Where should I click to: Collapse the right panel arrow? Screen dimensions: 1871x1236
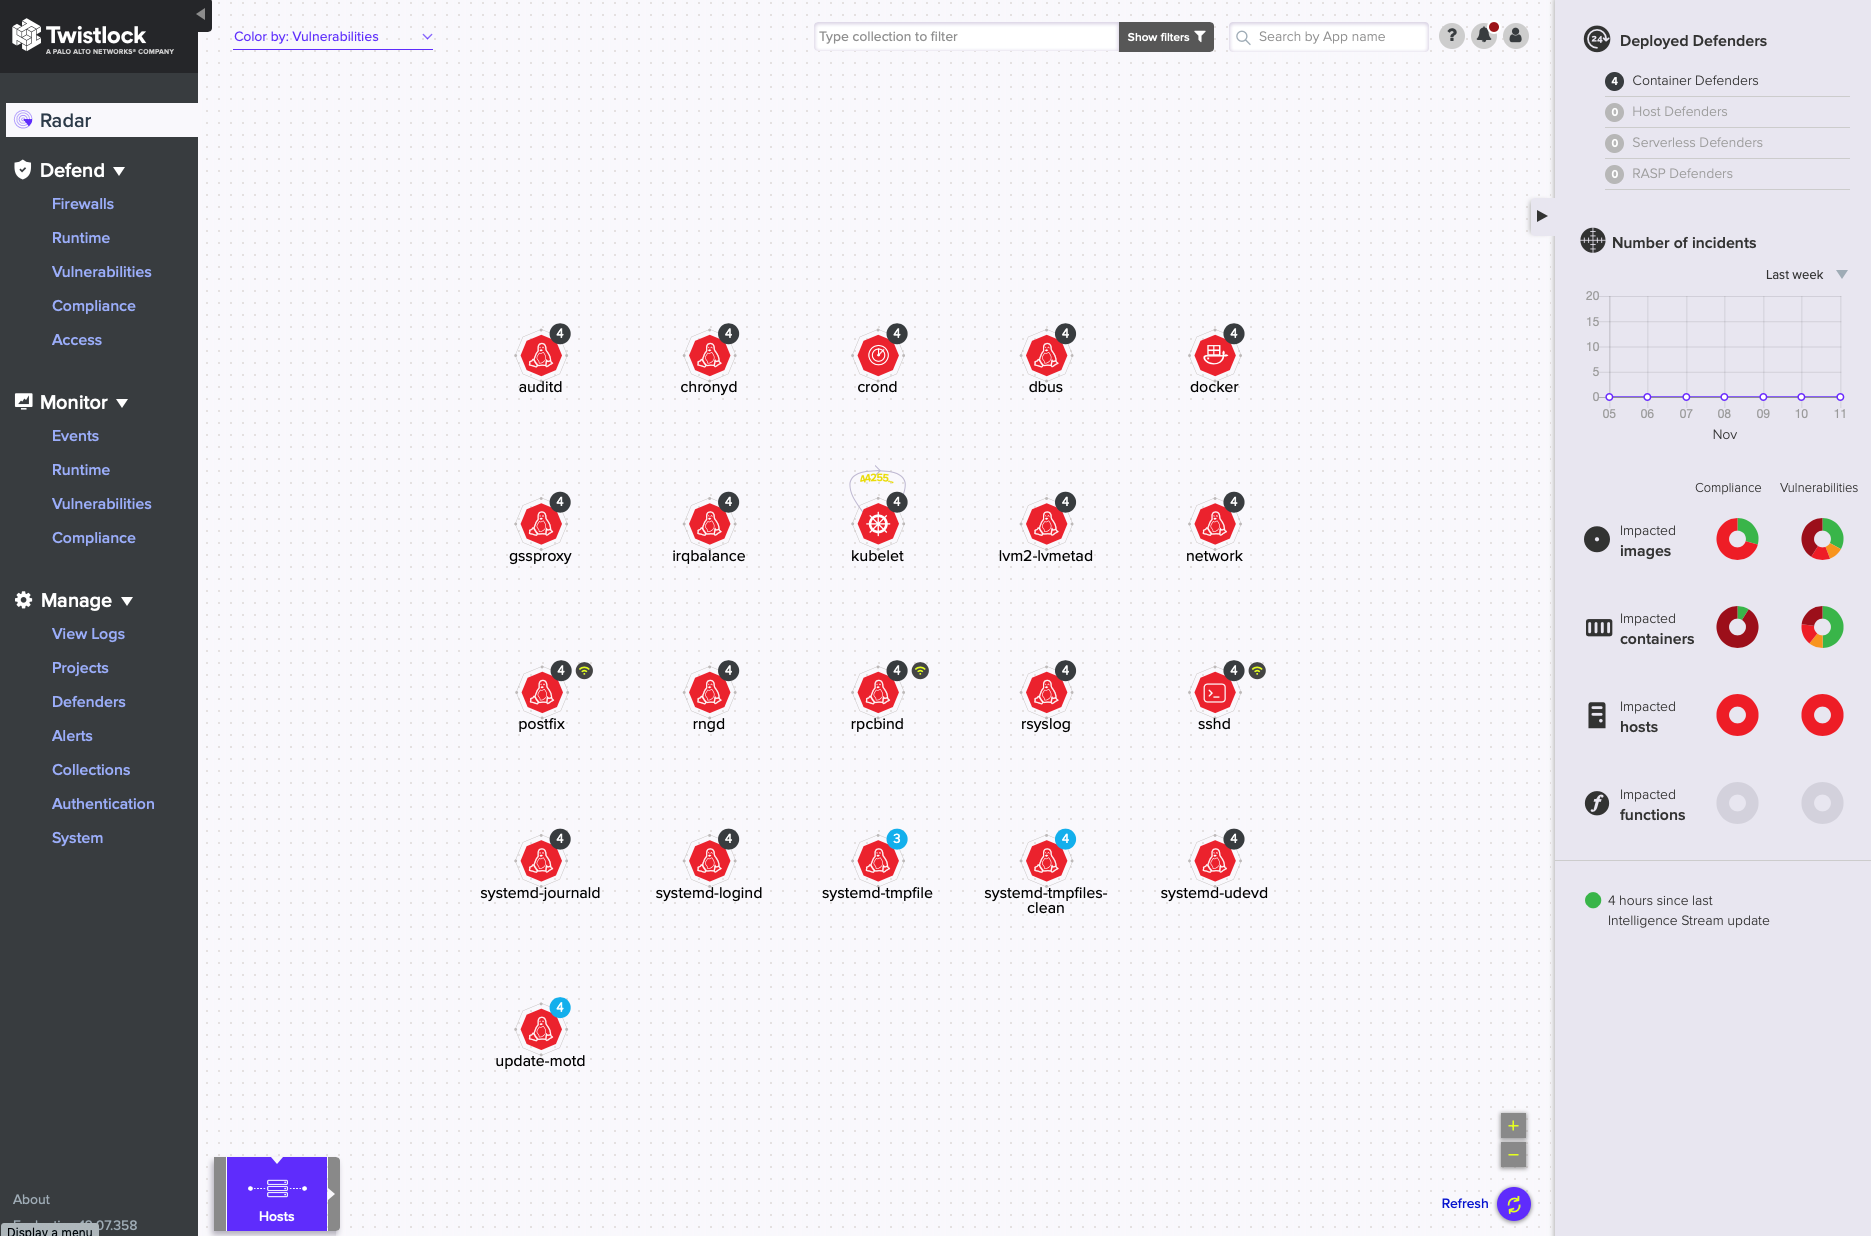tap(1541, 216)
